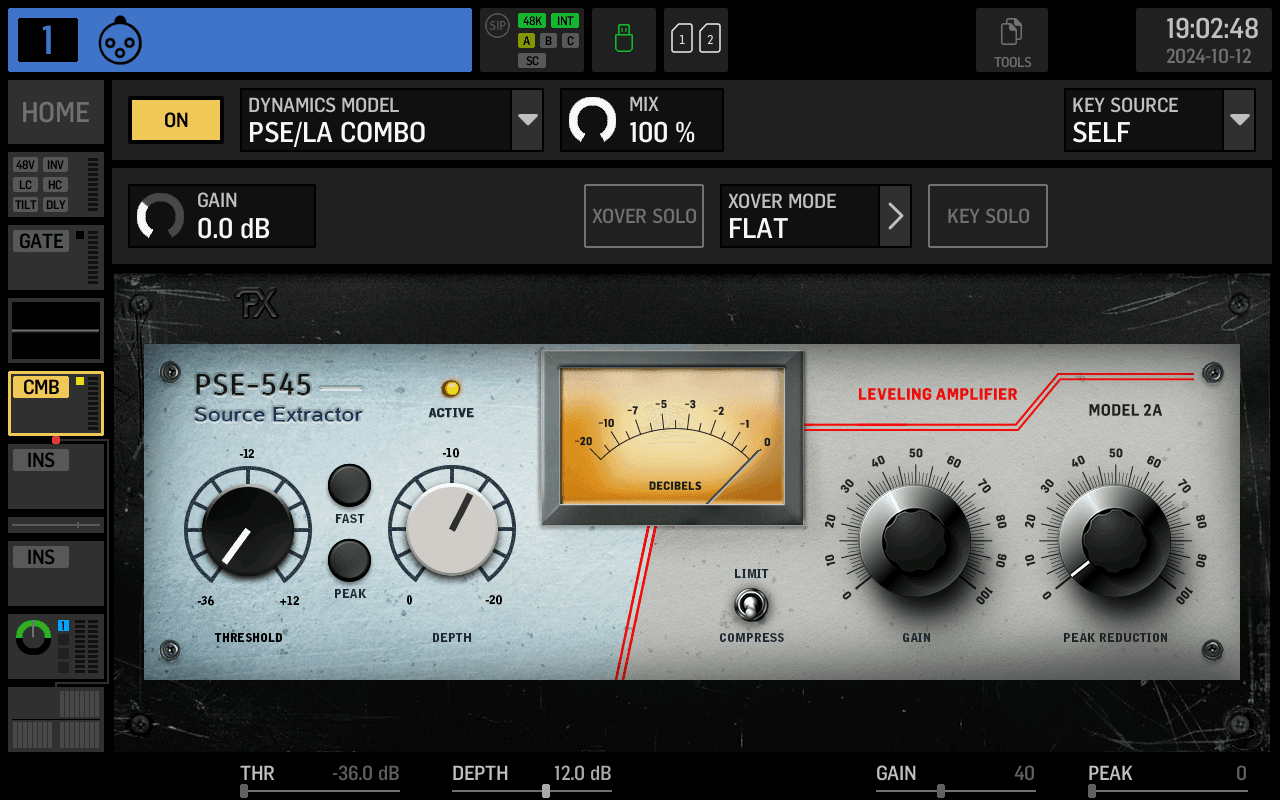
Task: Click the Leveling Amplifier GAIN knob
Action: [x=915, y=540]
